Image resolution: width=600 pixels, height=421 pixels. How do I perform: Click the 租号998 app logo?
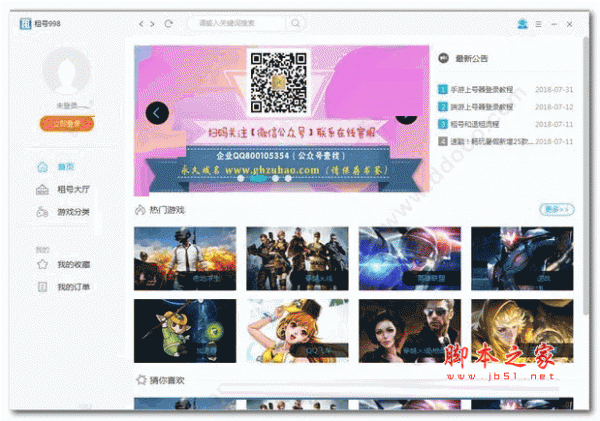point(25,23)
